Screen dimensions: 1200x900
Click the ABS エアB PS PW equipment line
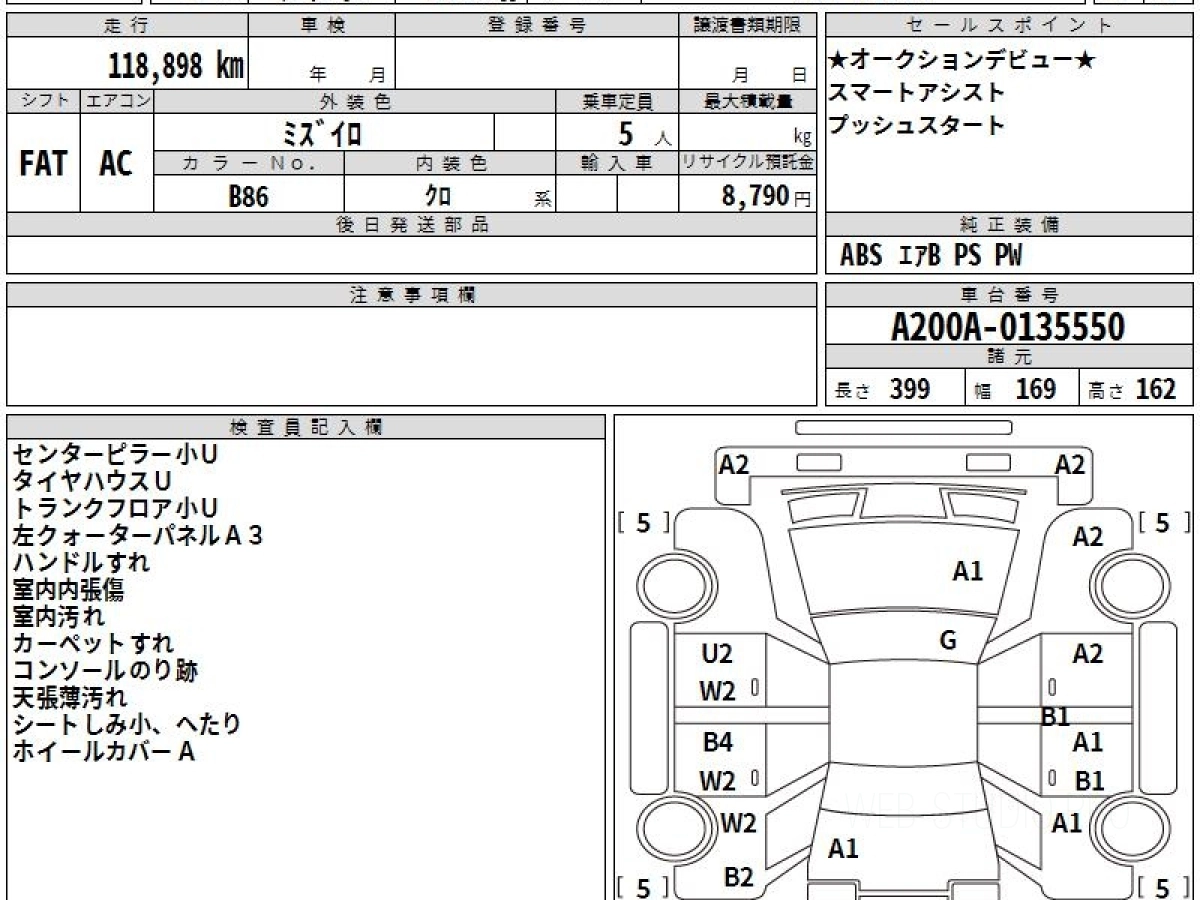[x=931, y=256]
